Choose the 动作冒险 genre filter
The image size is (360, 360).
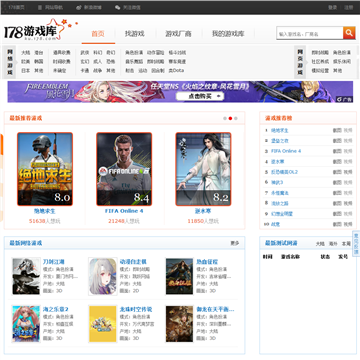pyautogui.click(x=156, y=53)
